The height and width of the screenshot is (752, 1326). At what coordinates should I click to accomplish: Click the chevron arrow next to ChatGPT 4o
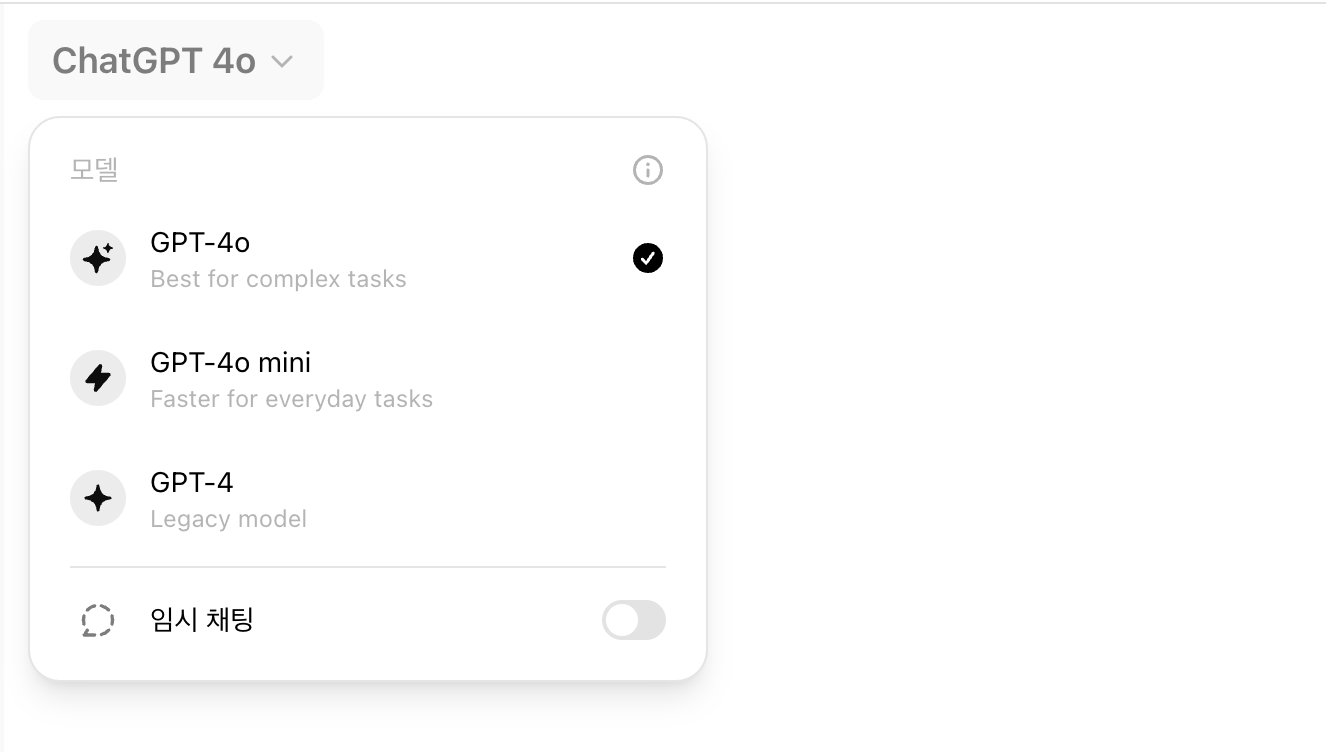[283, 62]
